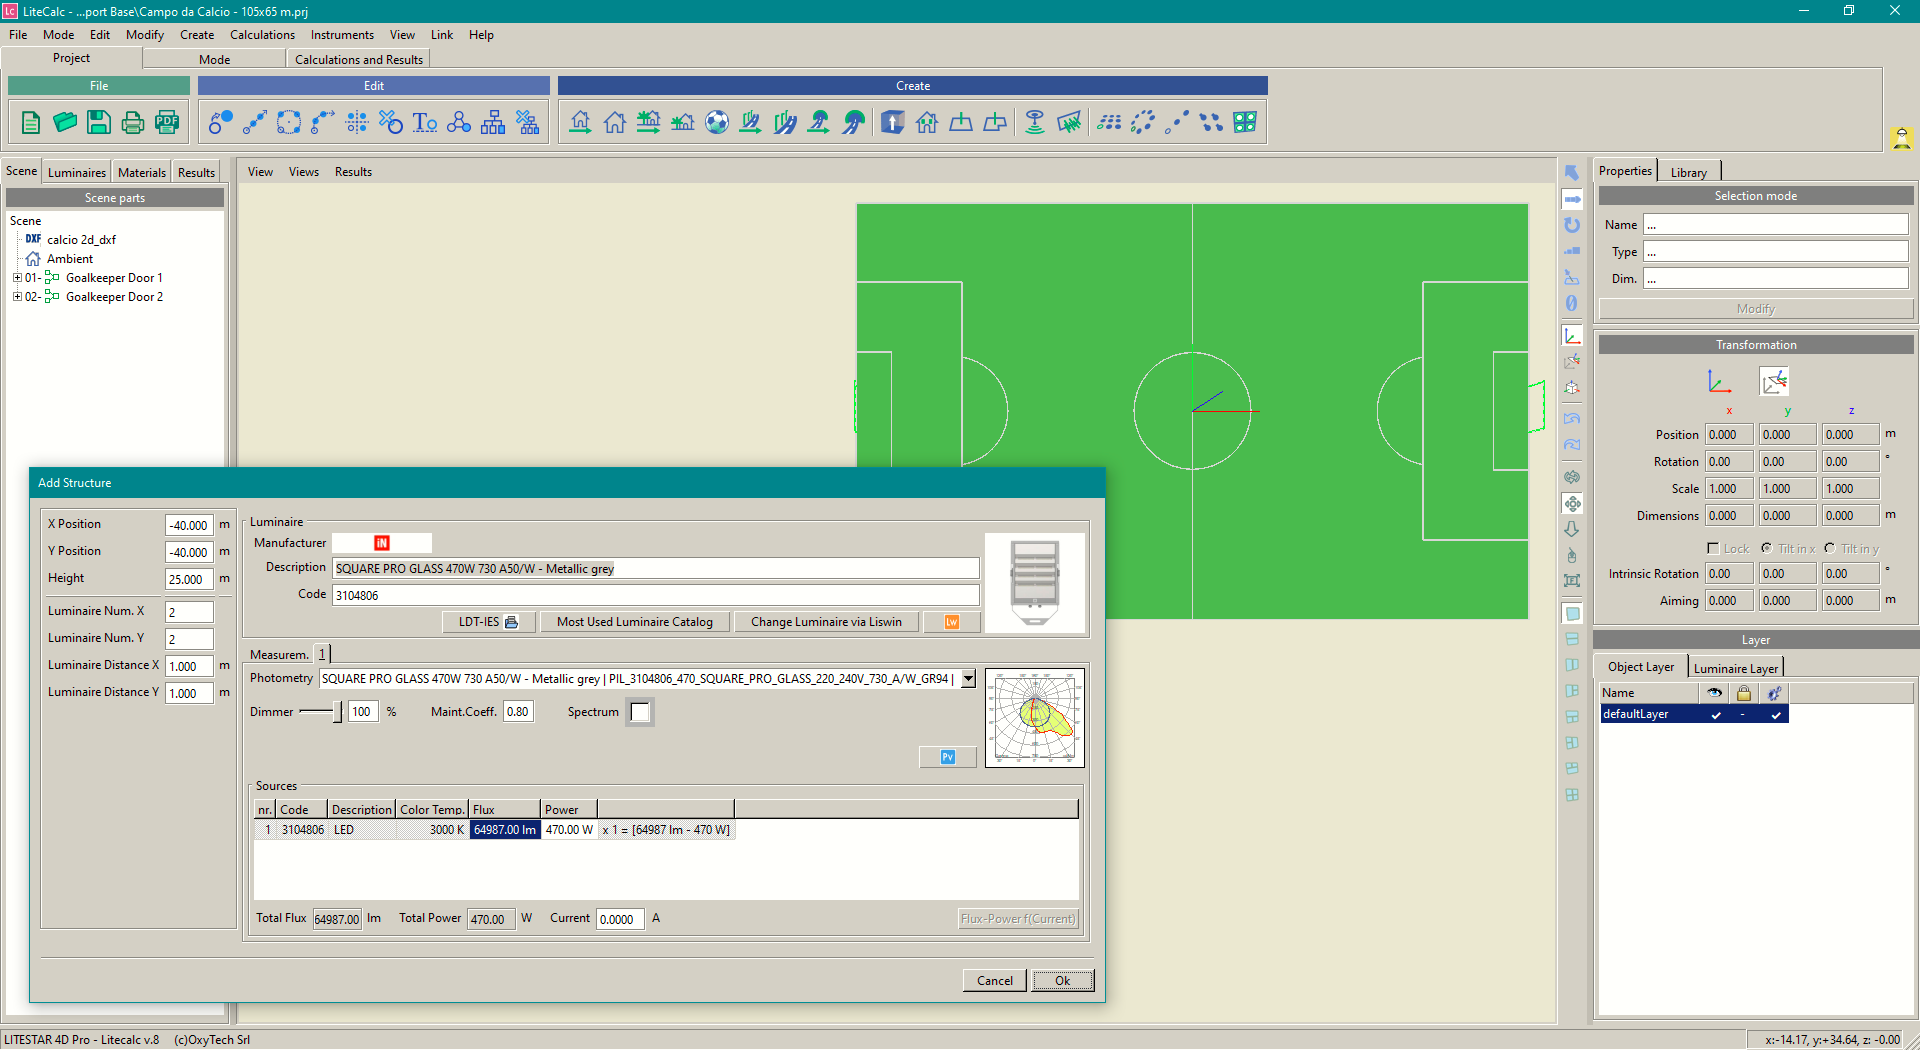Image resolution: width=1920 pixels, height=1050 pixels.
Task: Toggle the Lock checkbox in Transformation
Action: [1713, 549]
